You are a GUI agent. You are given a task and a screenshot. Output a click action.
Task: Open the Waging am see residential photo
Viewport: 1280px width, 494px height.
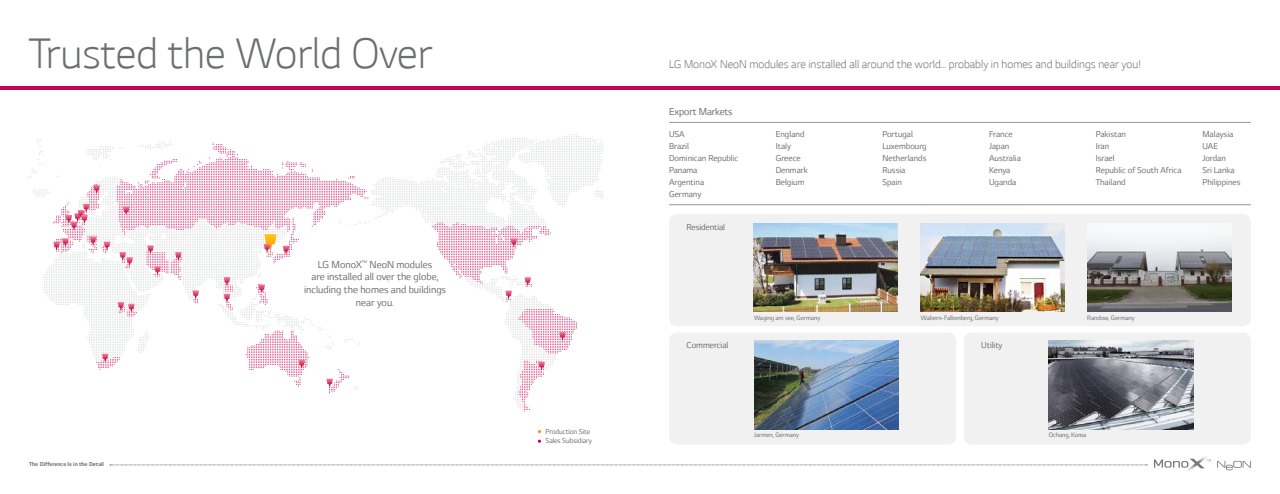[825, 267]
